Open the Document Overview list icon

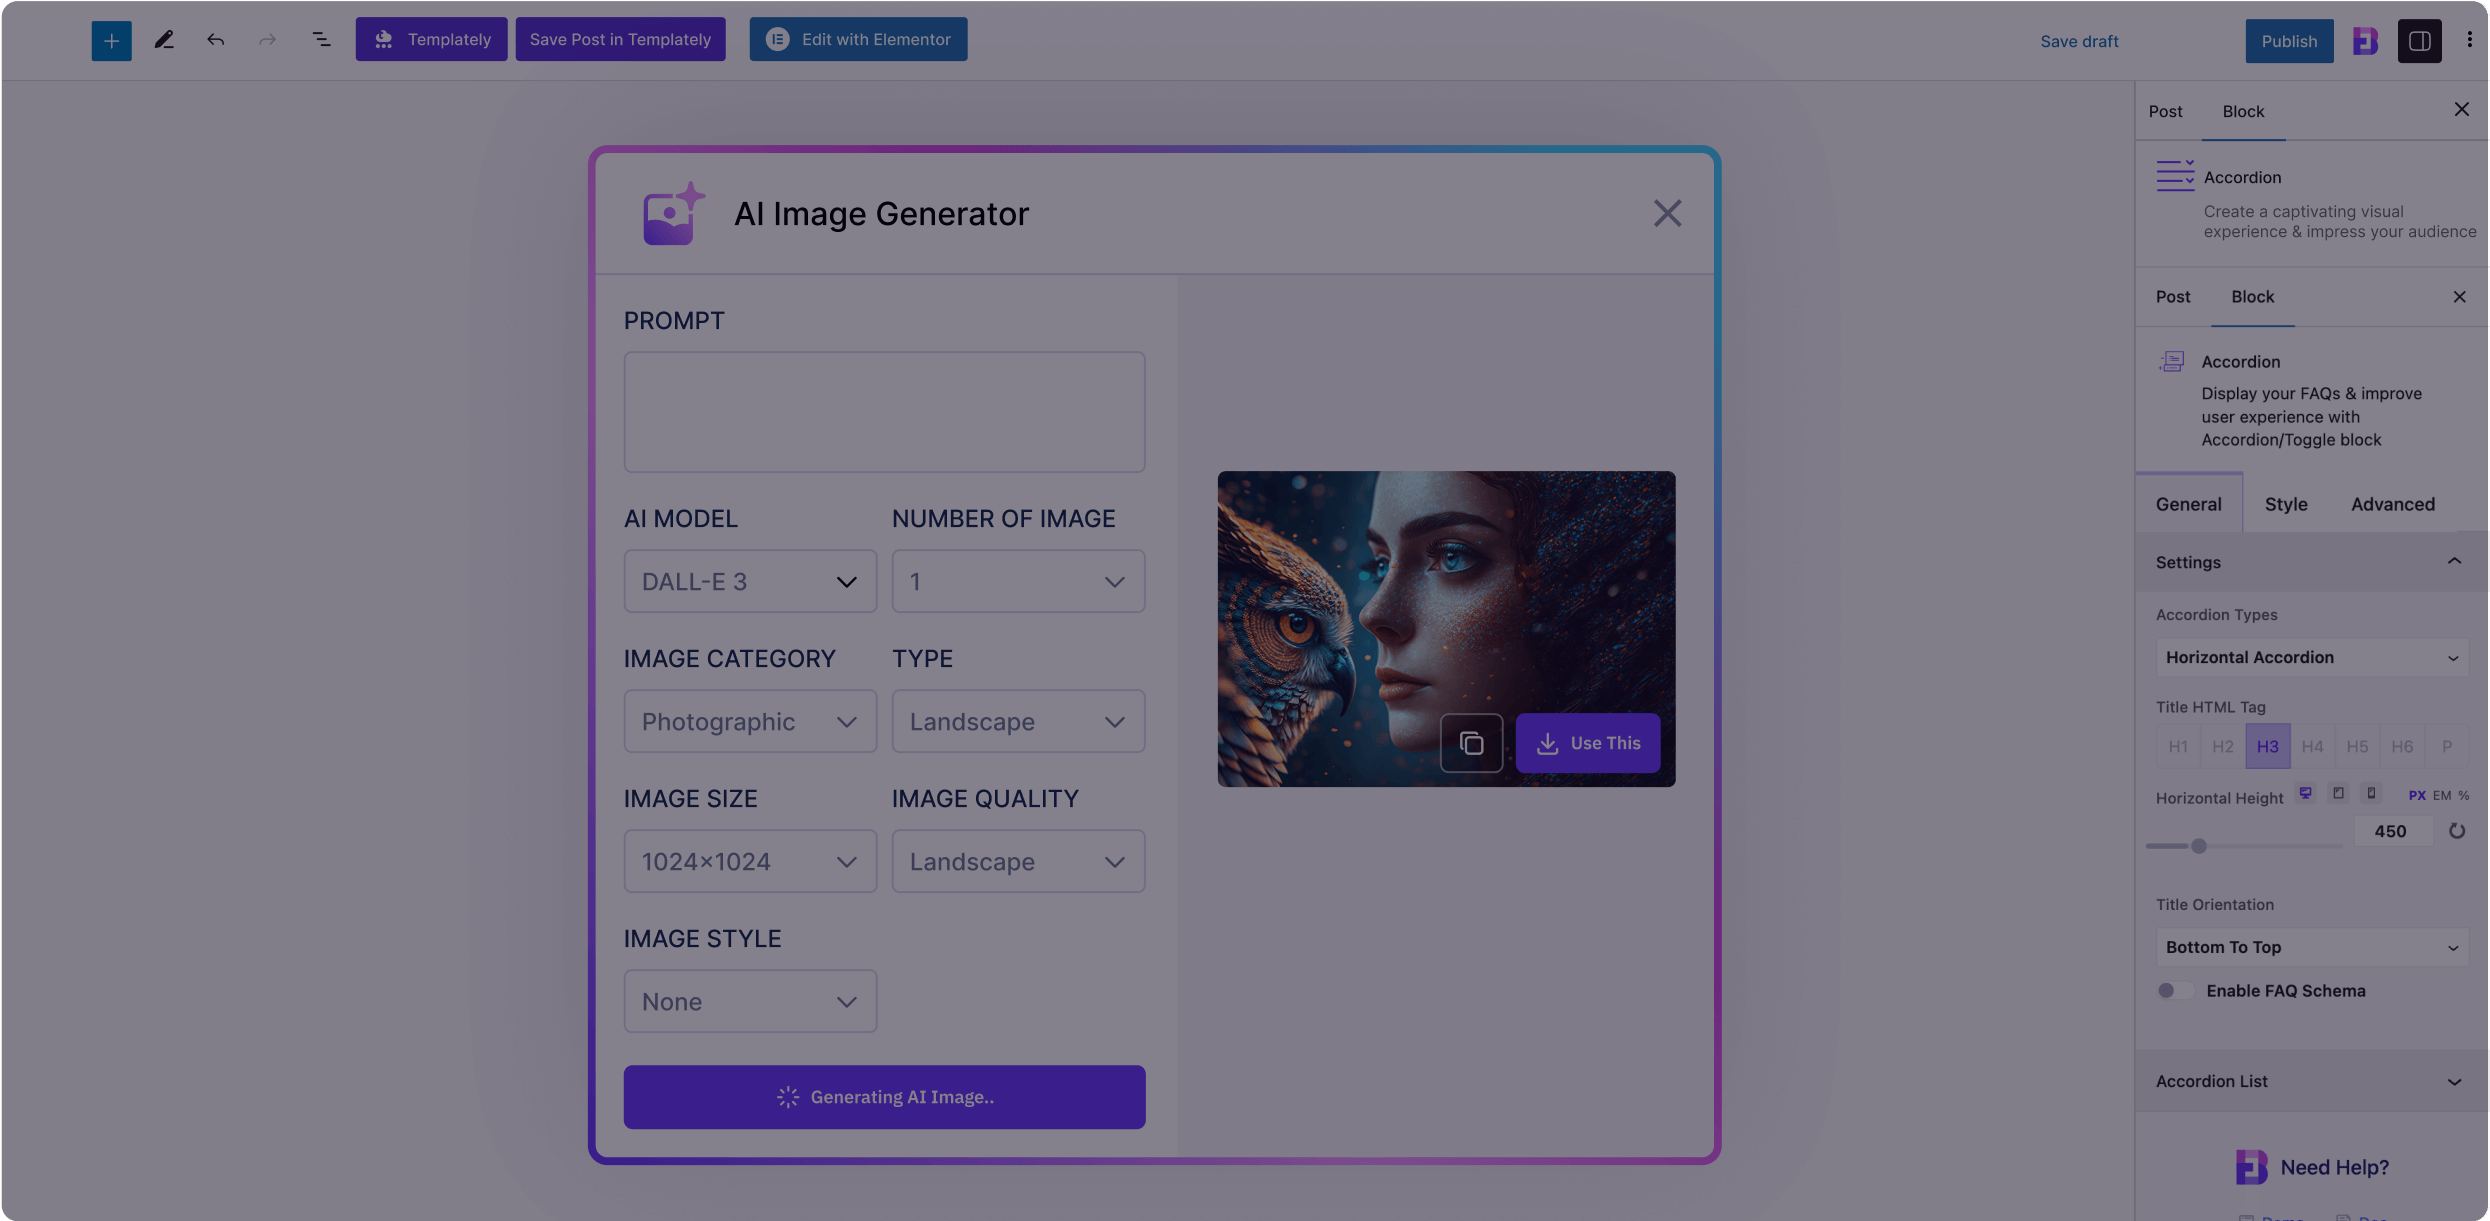[x=321, y=40]
